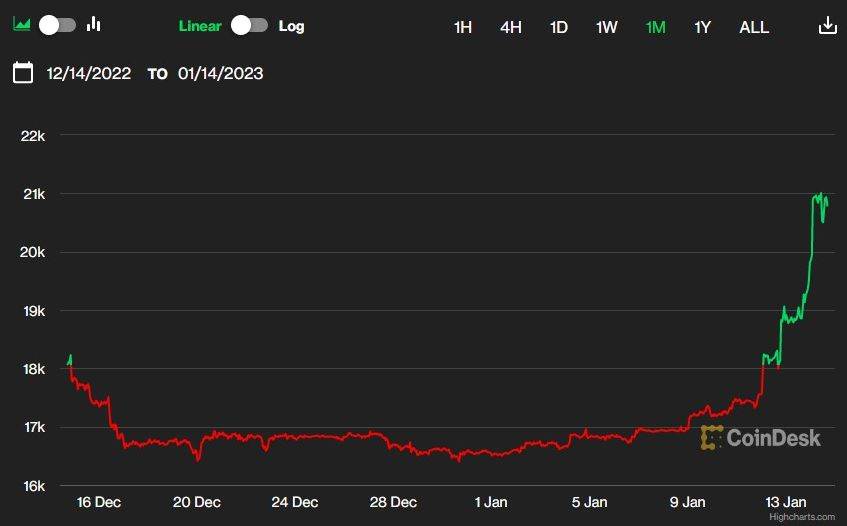Select the Linear scale label
Viewport: 847px width, 526px height.
point(200,26)
